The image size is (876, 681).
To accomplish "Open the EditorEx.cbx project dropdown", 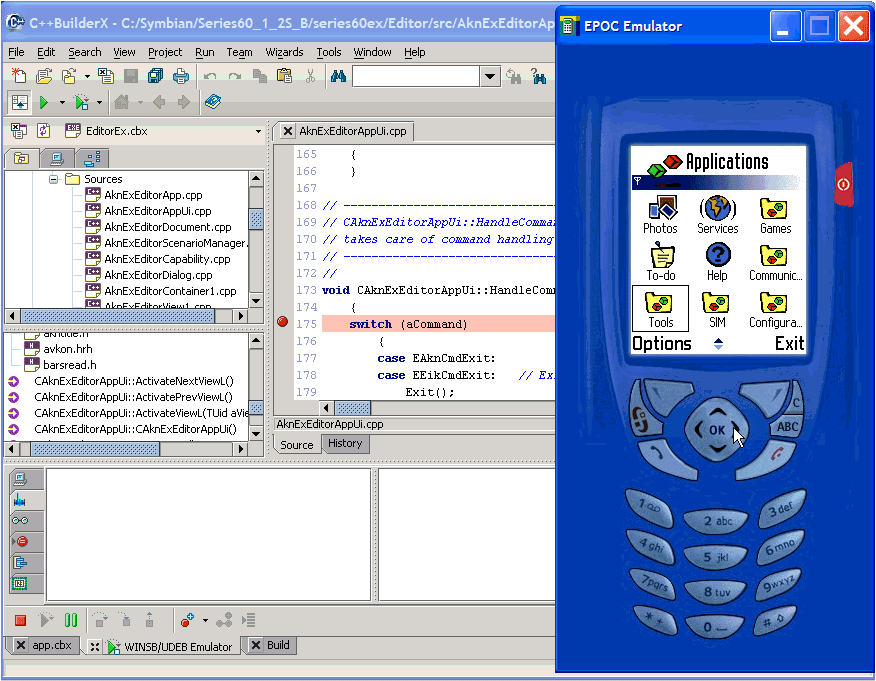I will (258, 132).
